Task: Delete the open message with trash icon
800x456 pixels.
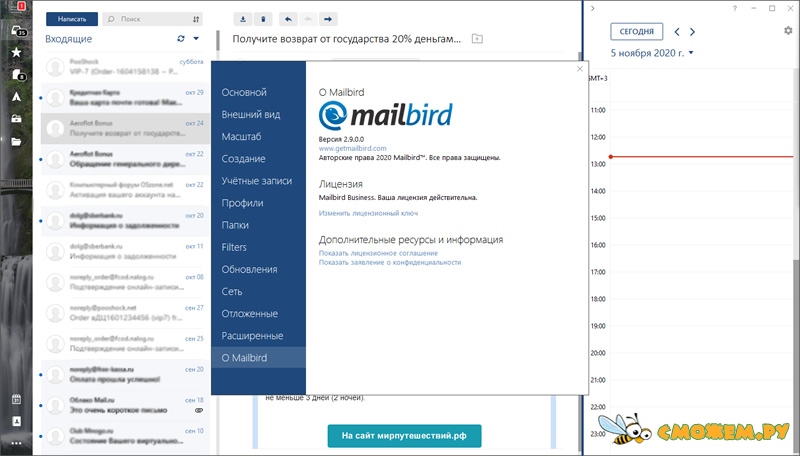Action: [x=263, y=19]
